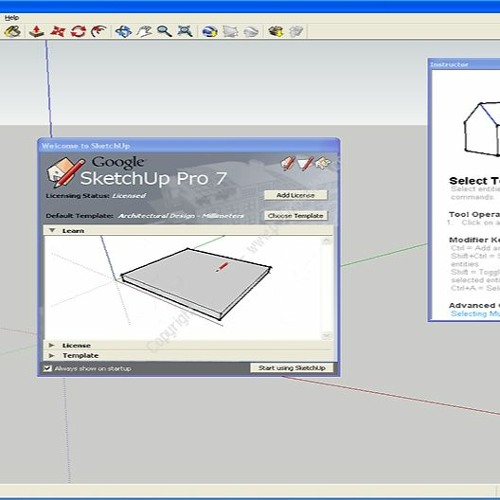Image resolution: width=500 pixels, height=500 pixels.
Task: Click the Welcome to SketchUp title bar
Action: coord(189,146)
